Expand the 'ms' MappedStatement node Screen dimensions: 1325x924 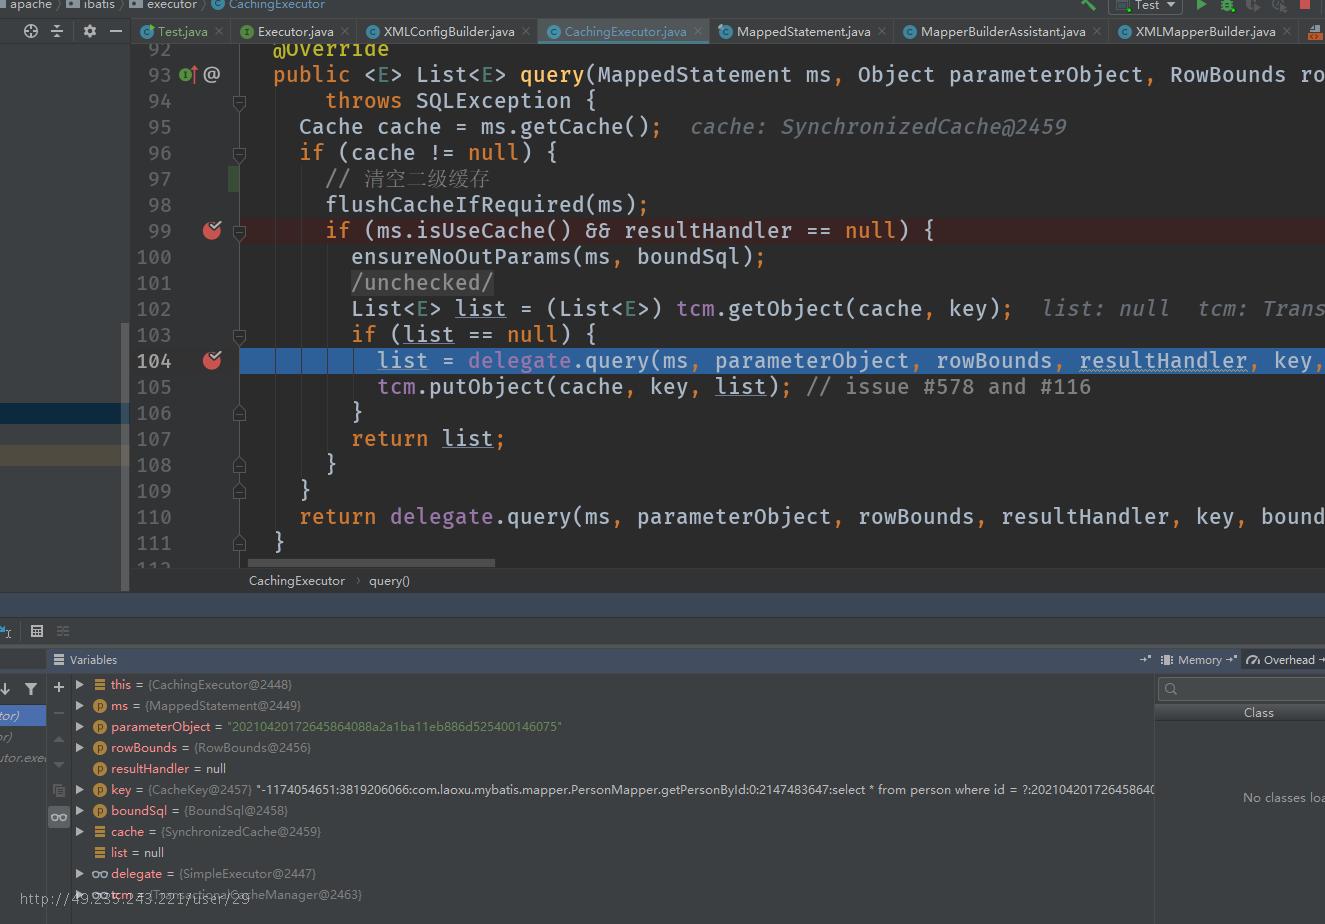[x=80, y=706]
